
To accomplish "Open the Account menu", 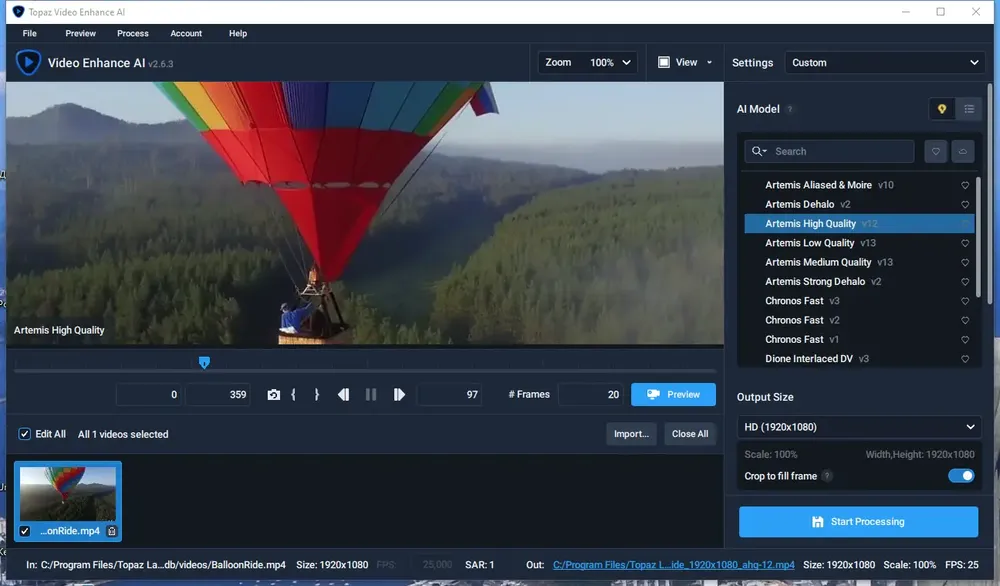I will tap(186, 33).
